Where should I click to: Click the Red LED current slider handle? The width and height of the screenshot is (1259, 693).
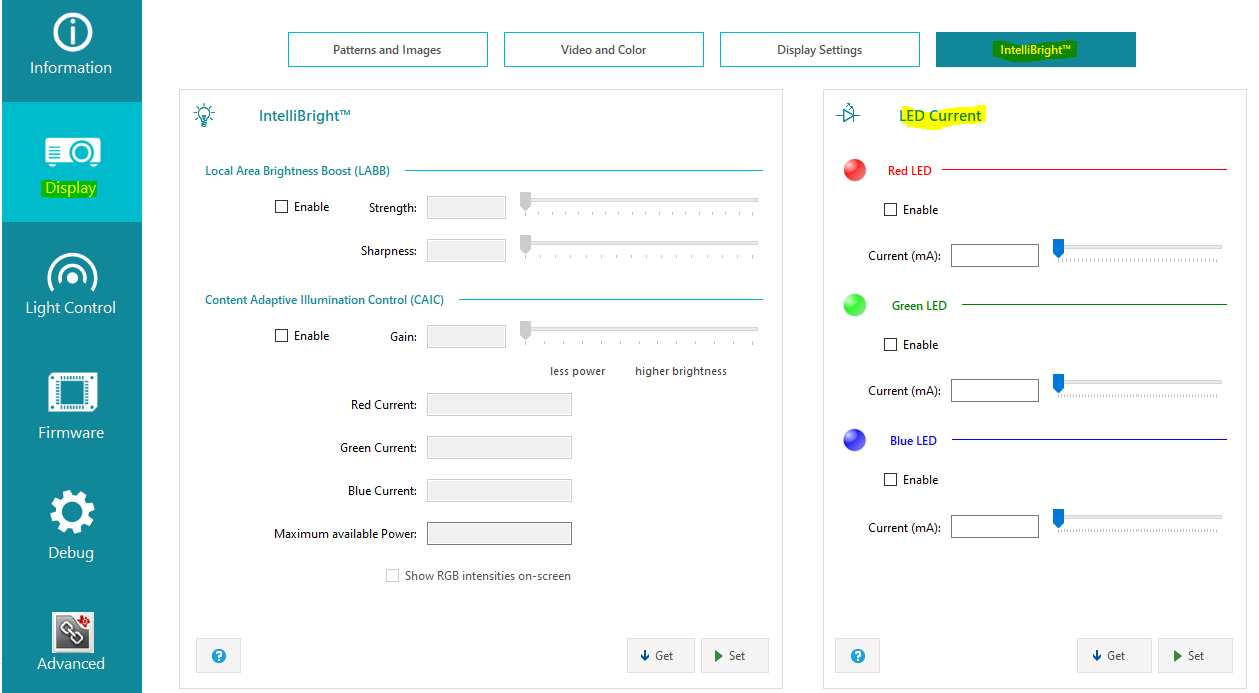tap(1059, 248)
